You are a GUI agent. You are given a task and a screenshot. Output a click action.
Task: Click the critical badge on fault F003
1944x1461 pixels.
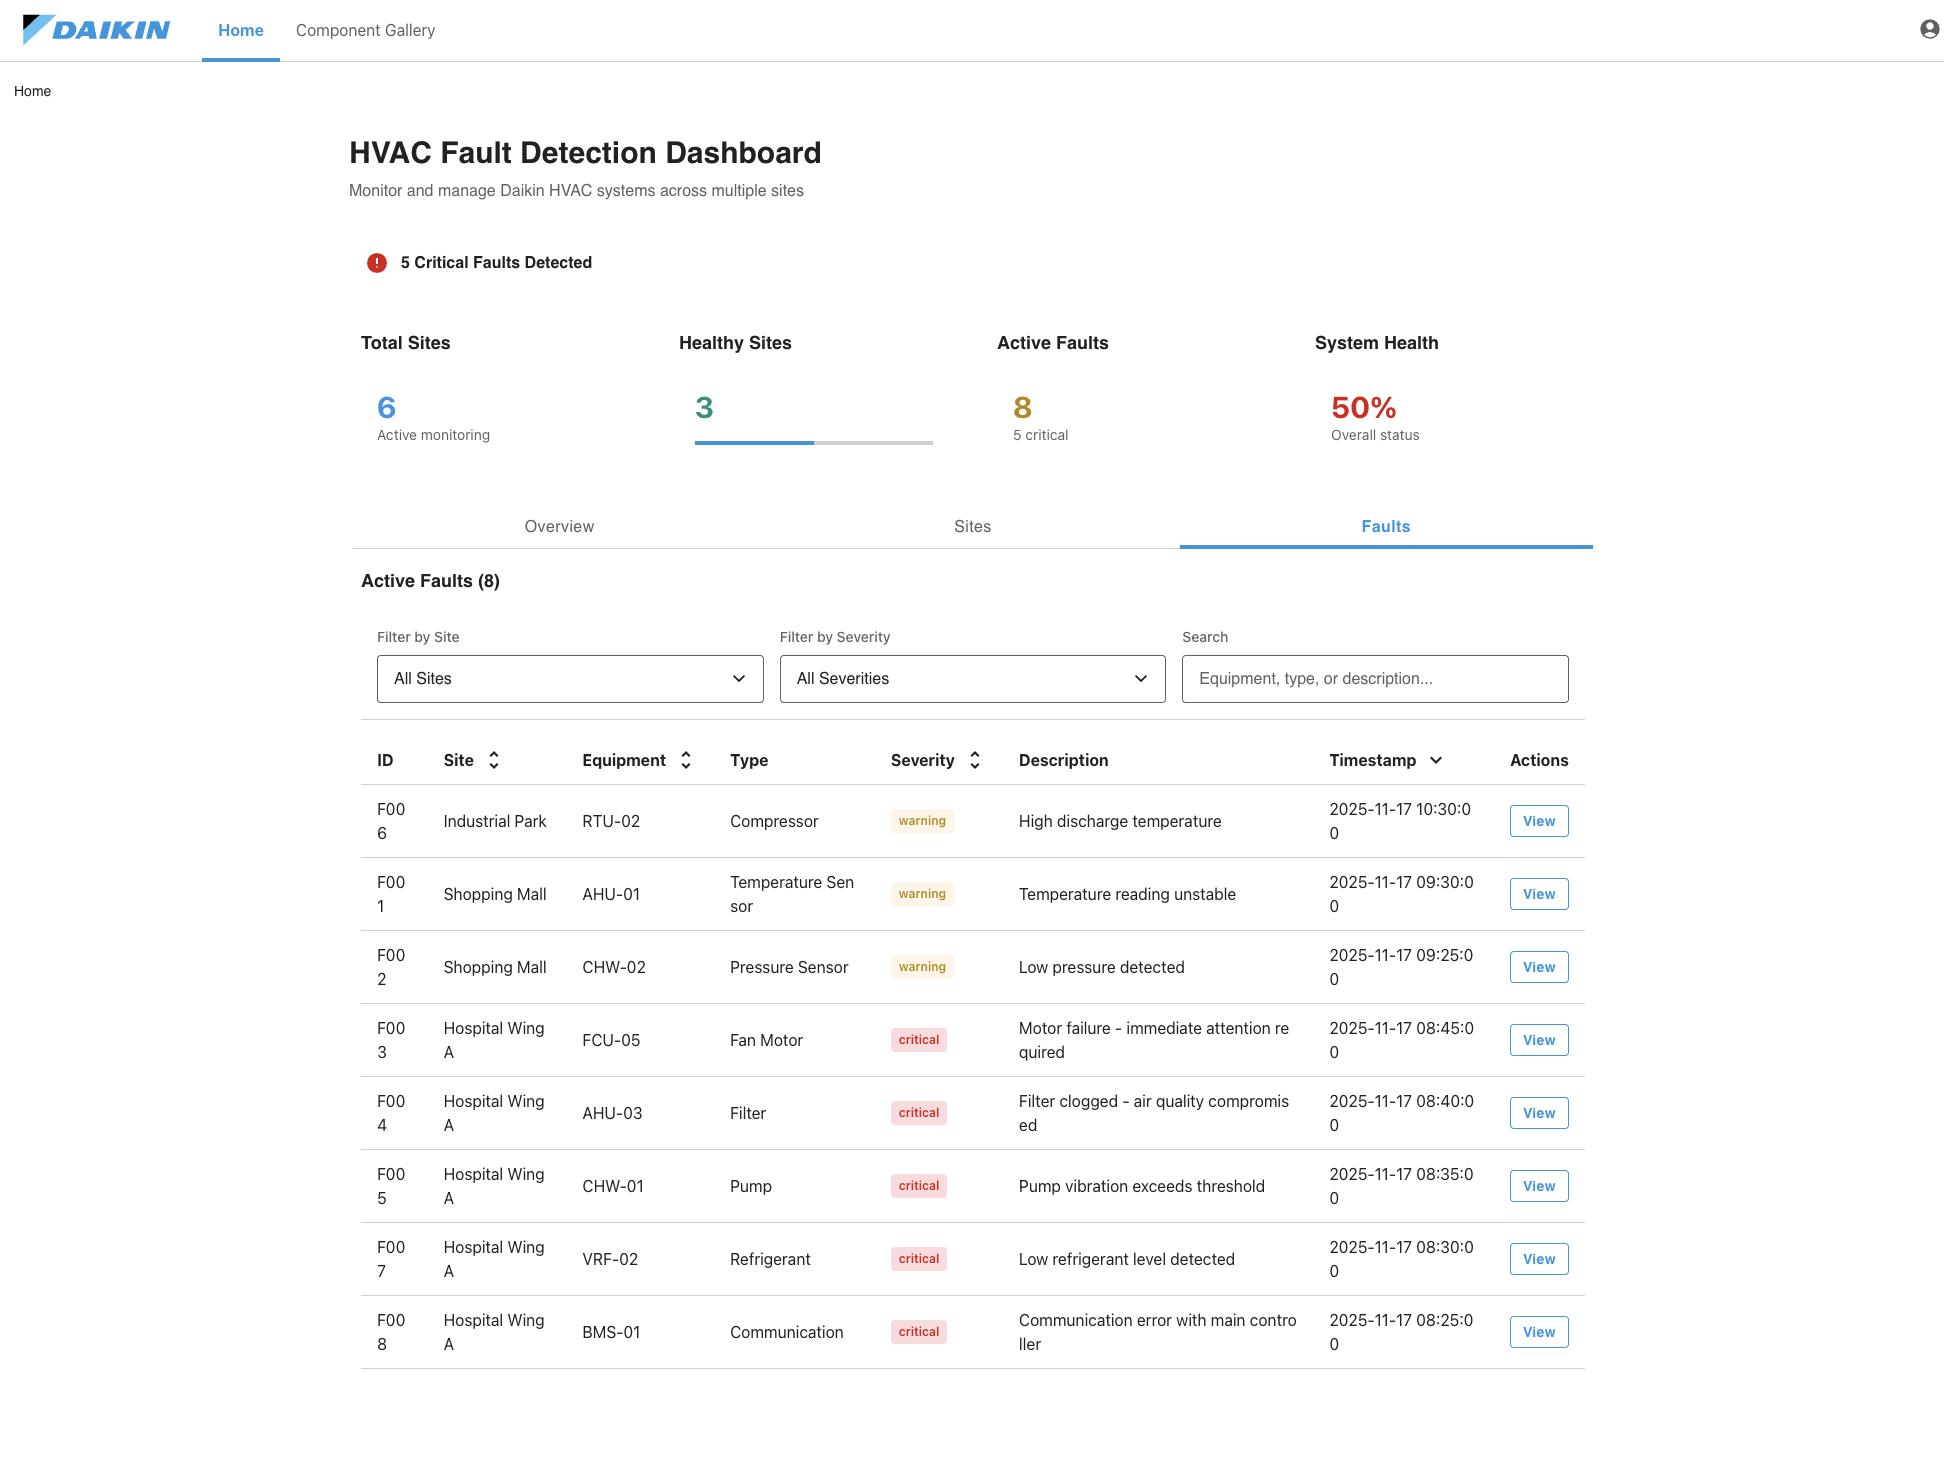pos(918,1040)
